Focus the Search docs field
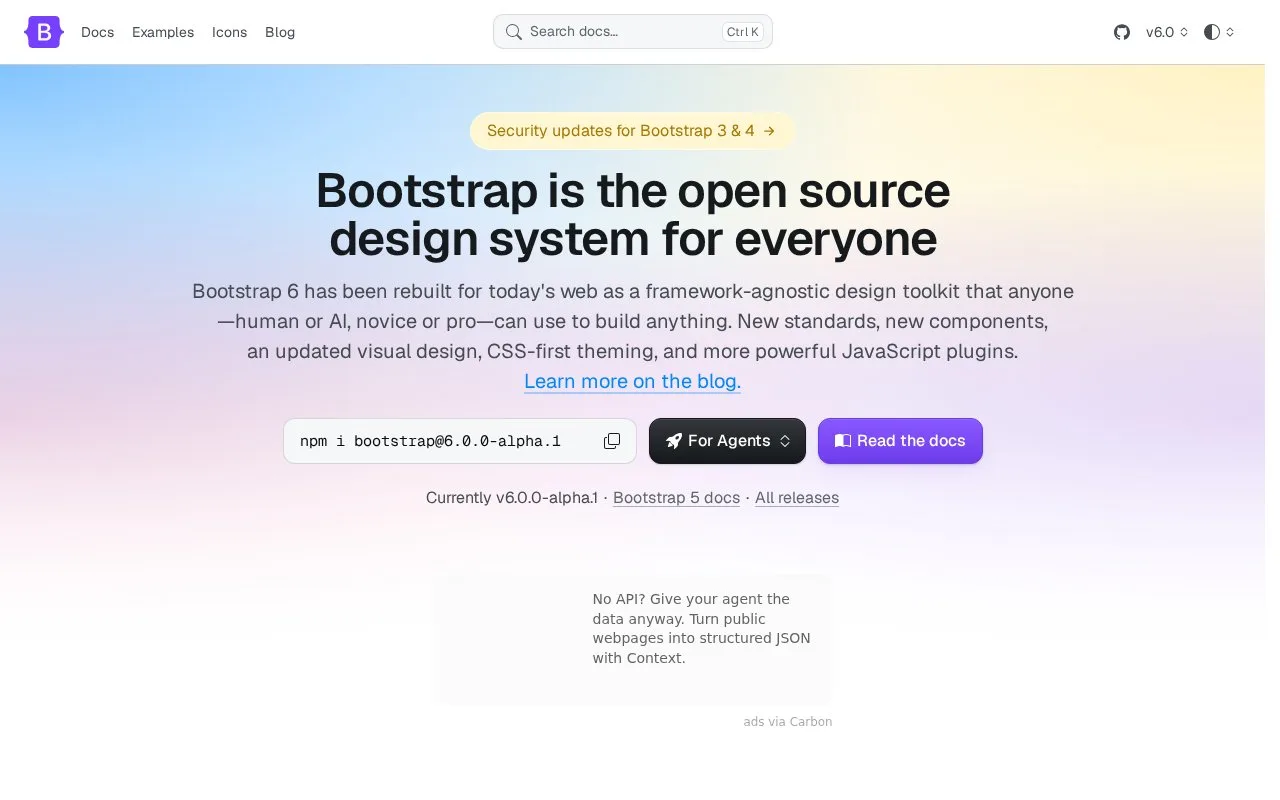Viewport: 1280px width, 800px height. (633, 32)
